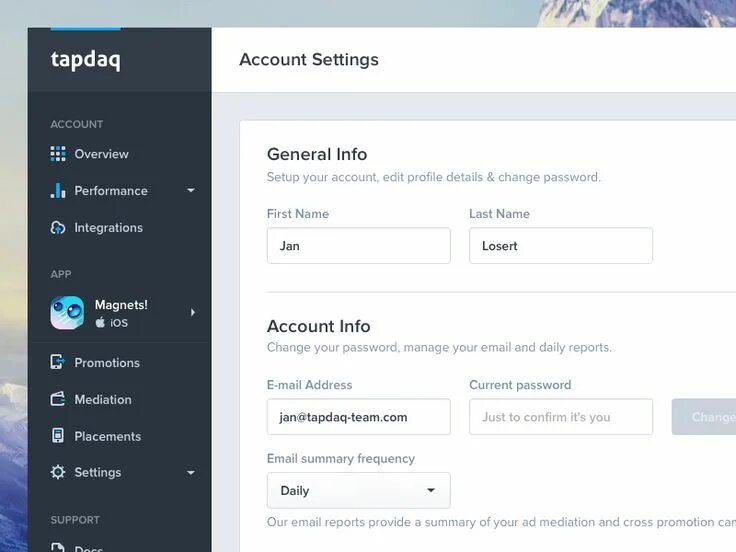Open the Performance menu item
Screen dimensions: 736x552
click(x=111, y=191)
